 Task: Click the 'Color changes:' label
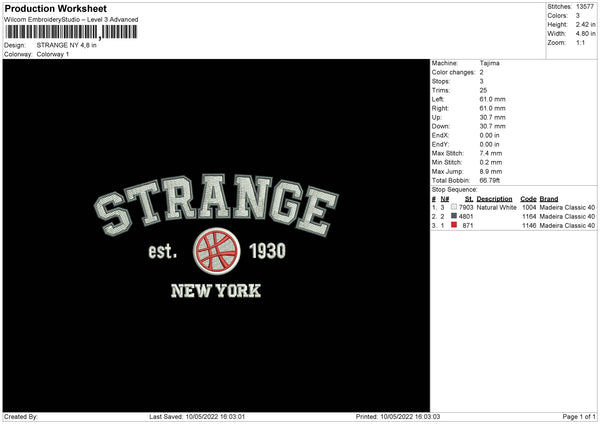click(x=453, y=72)
